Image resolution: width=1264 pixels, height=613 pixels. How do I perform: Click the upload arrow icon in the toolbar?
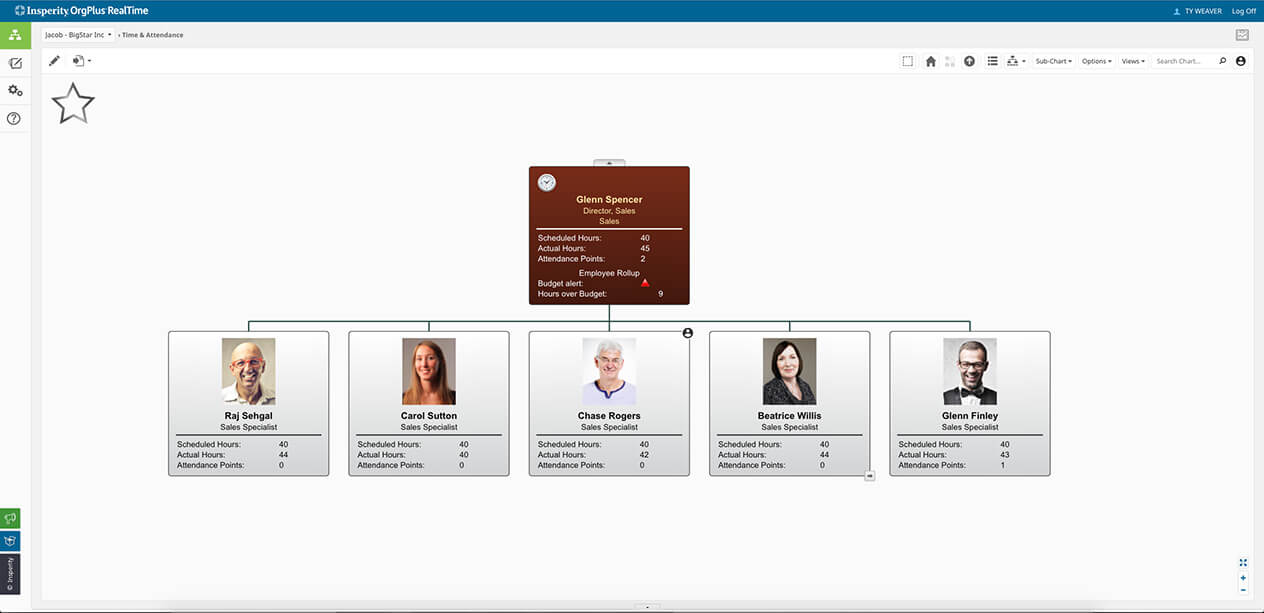tap(968, 61)
